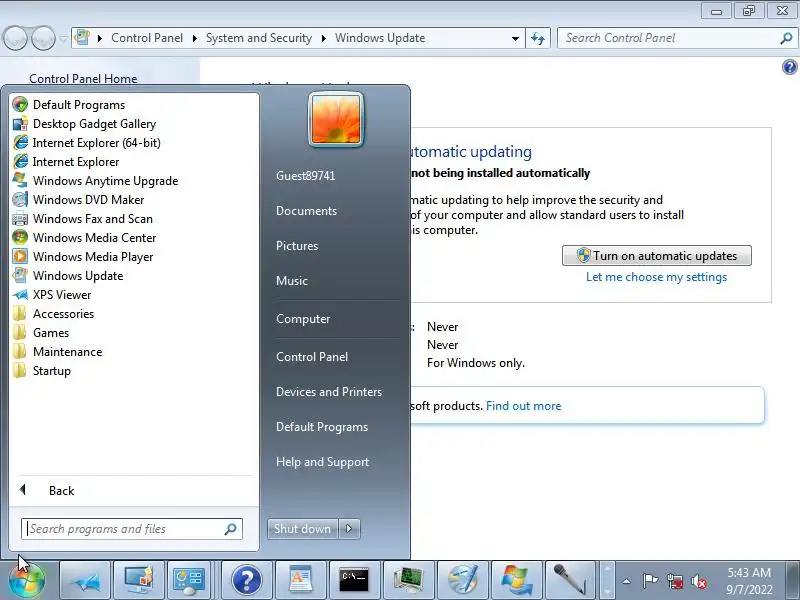Launch Internet Explorer 32-bit entry
The image size is (800, 600).
pyautogui.click(x=76, y=162)
